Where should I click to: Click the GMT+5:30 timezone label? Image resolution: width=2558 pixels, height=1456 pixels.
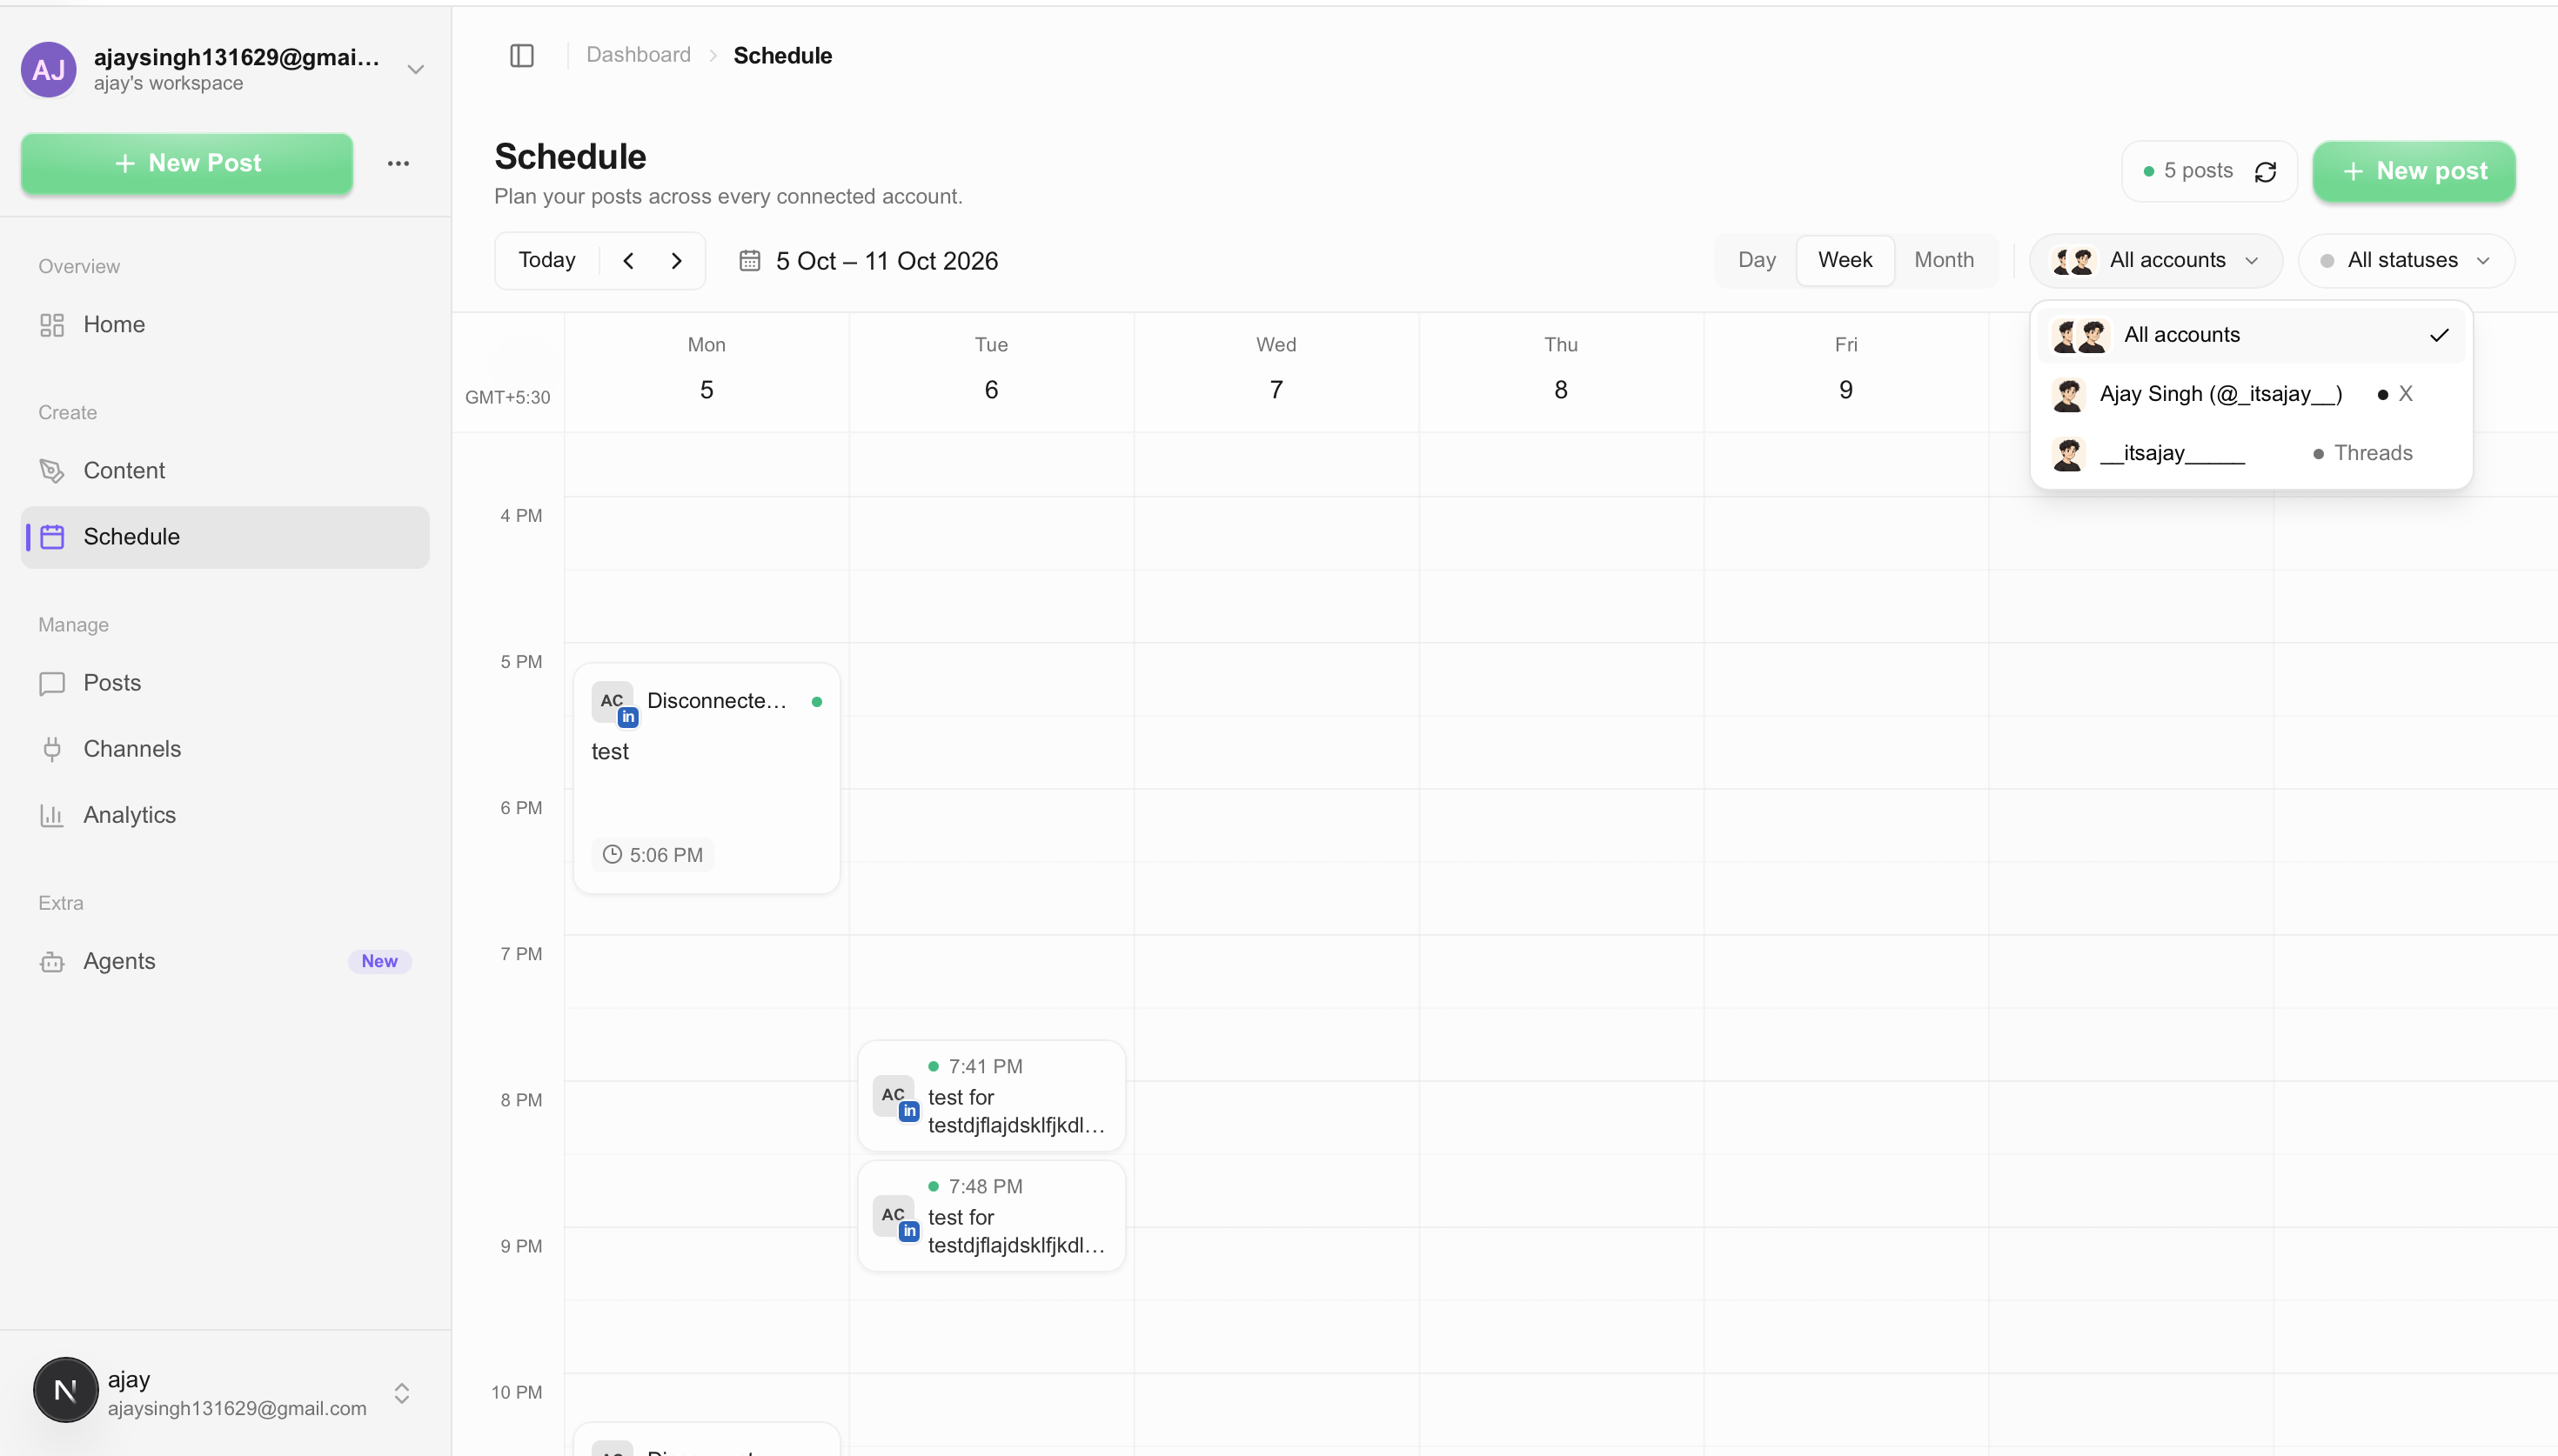(x=508, y=397)
